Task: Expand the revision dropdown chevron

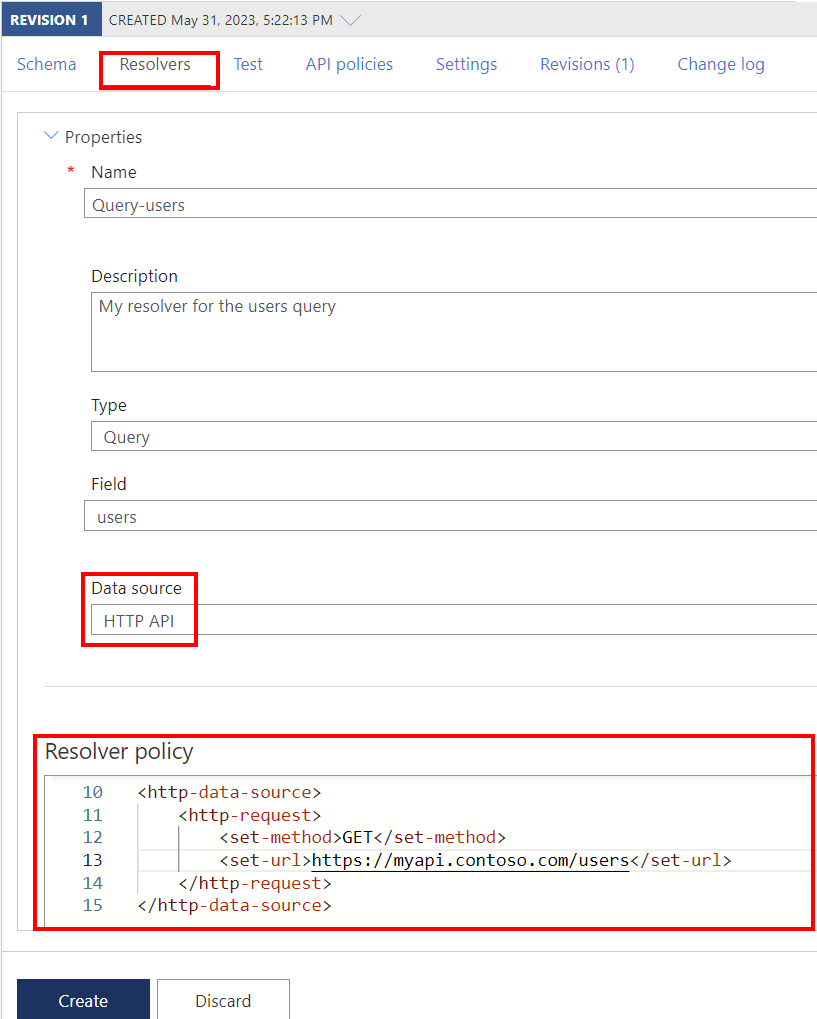Action: (350, 20)
